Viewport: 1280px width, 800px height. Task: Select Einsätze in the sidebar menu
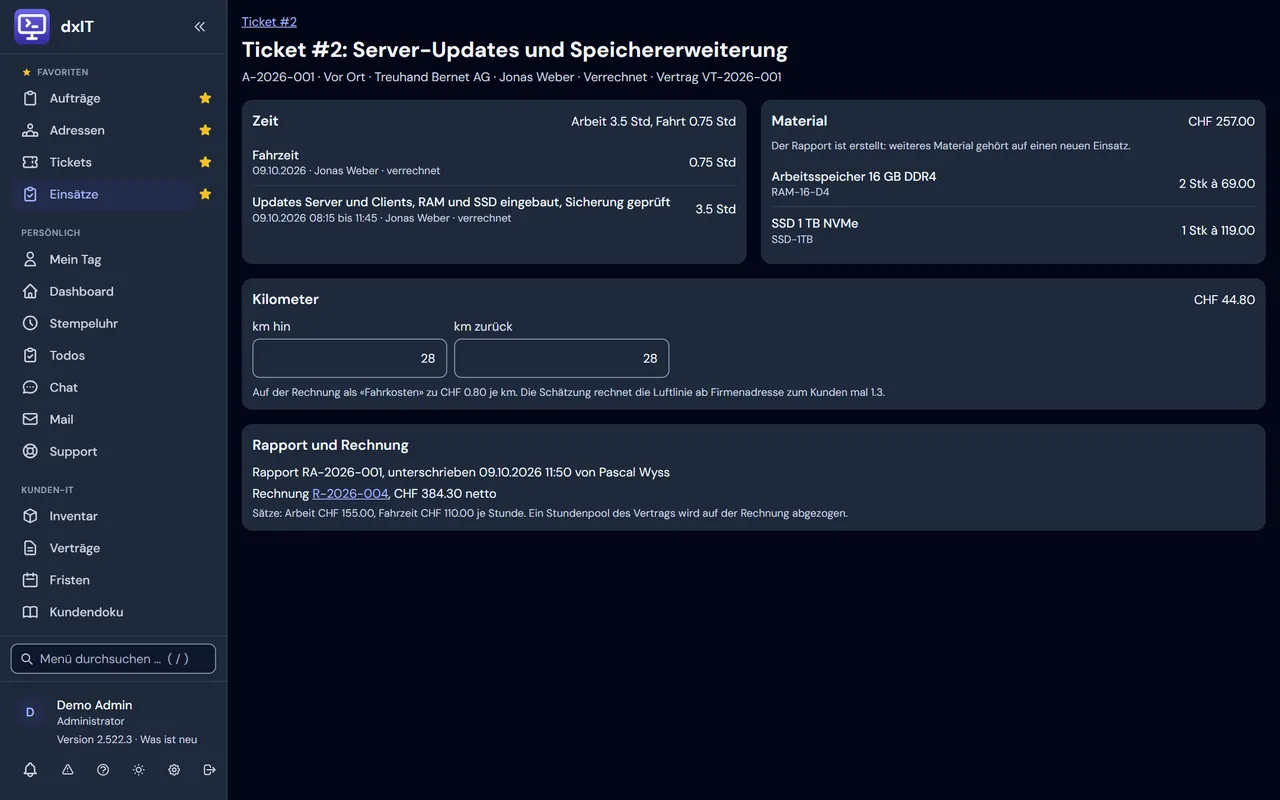(103, 194)
